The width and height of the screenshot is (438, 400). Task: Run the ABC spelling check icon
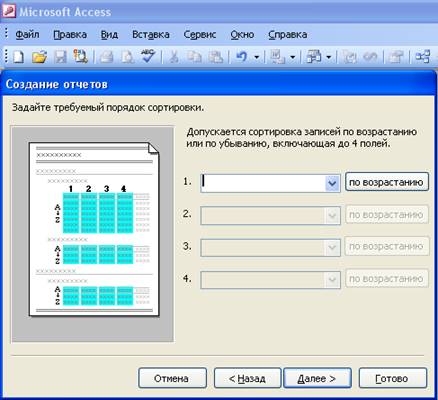point(148,57)
